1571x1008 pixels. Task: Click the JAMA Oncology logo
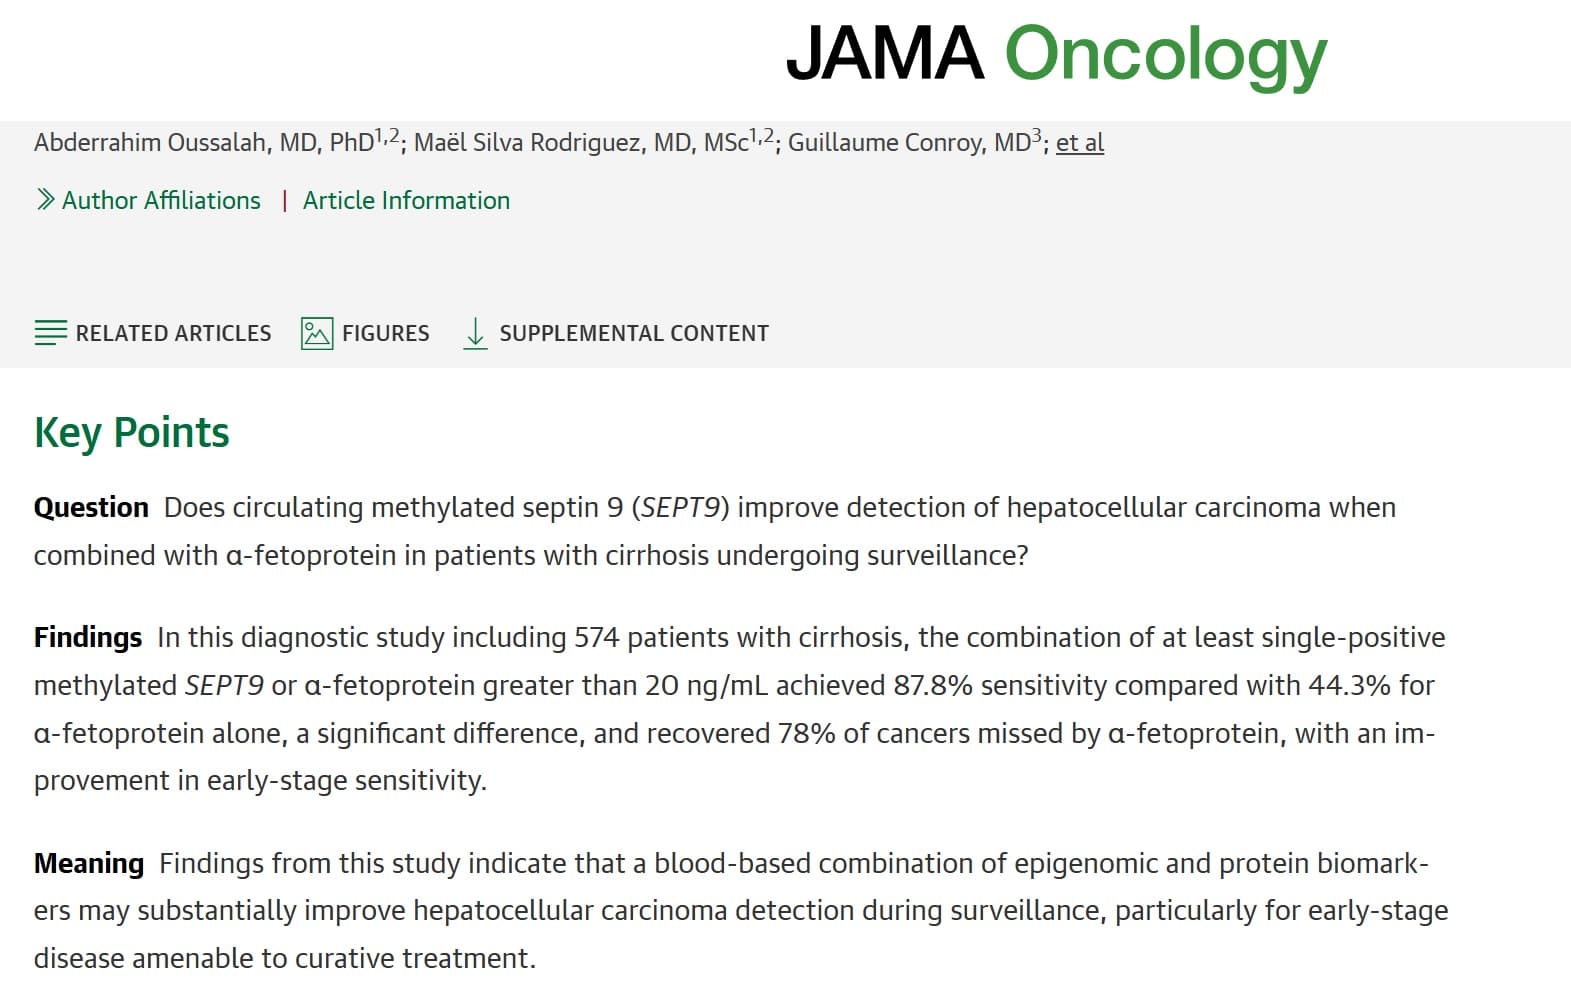(x=1056, y=54)
